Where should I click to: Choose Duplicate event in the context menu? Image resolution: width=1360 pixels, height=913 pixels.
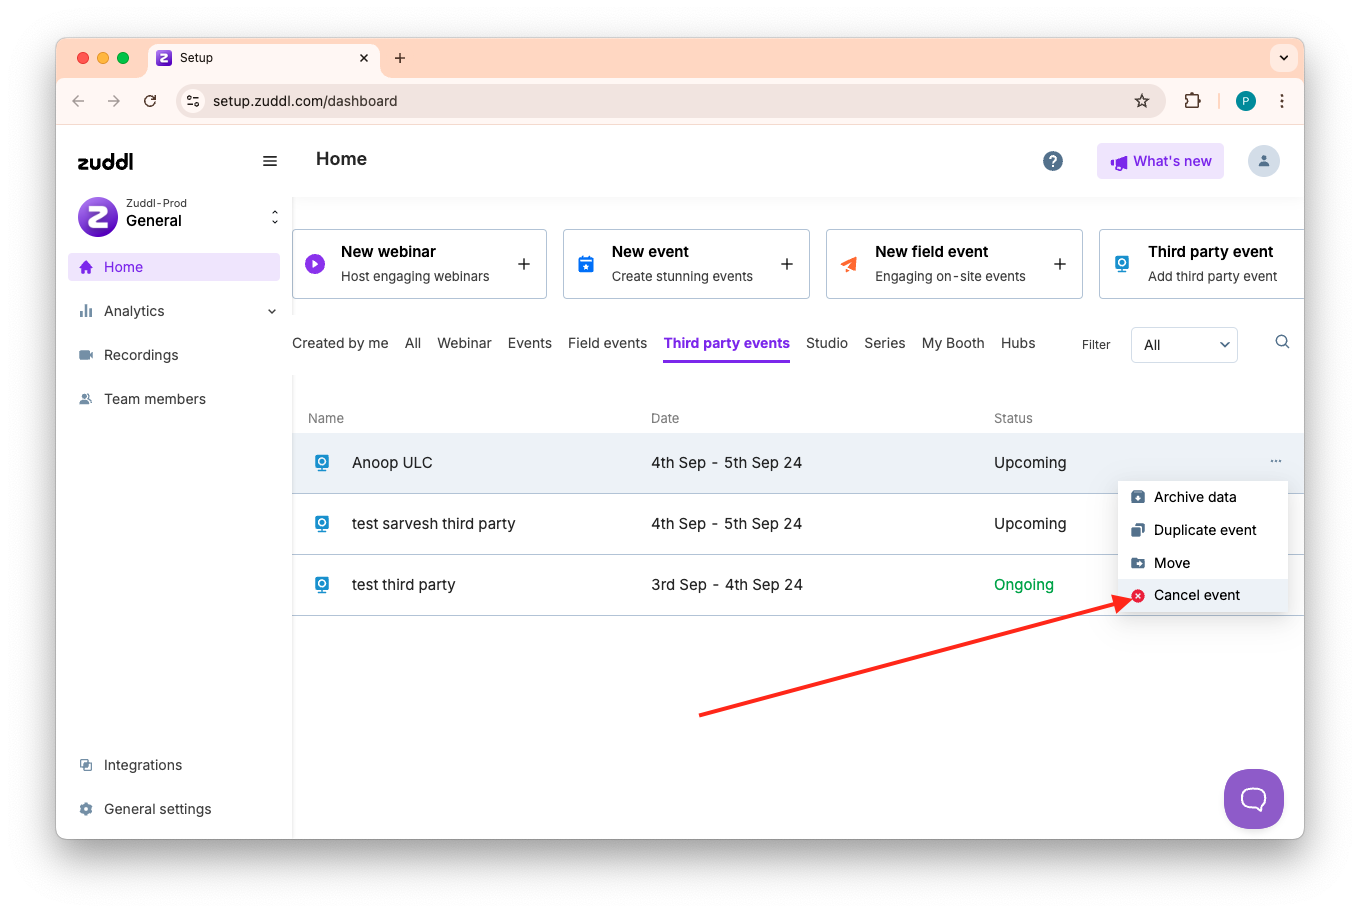coord(1204,530)
